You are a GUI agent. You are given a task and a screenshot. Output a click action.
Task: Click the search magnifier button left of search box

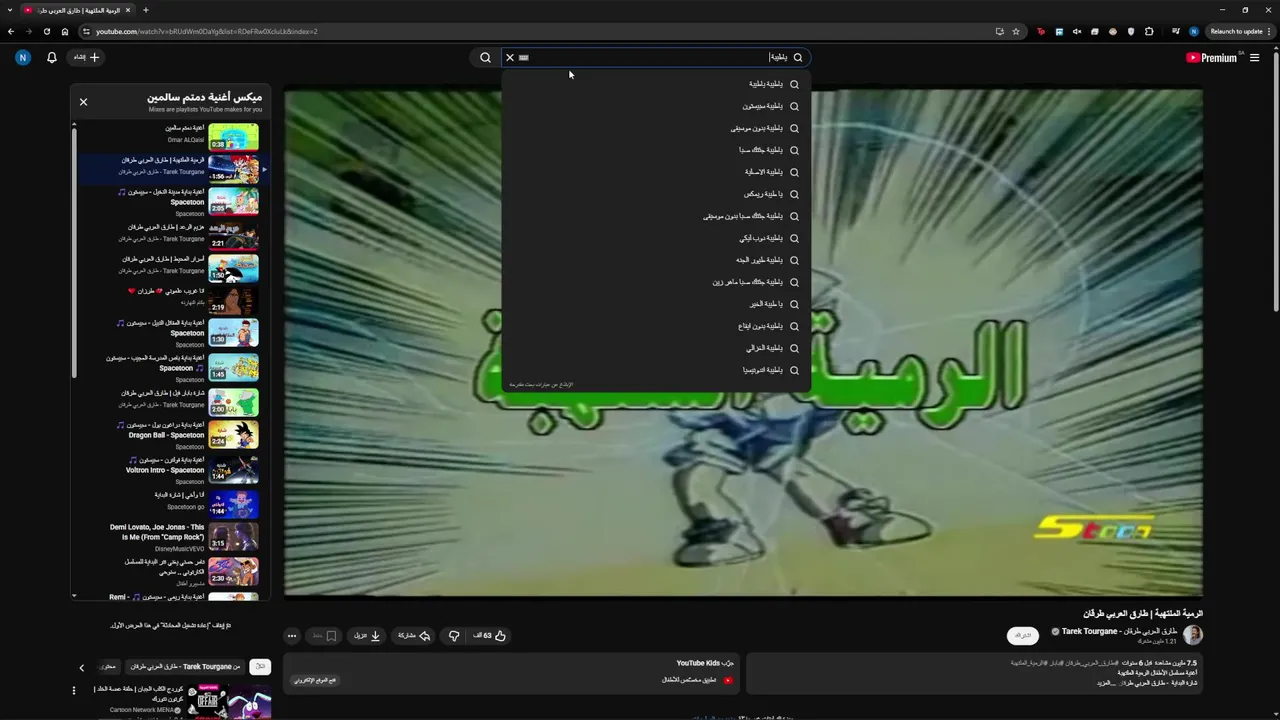click(485, 58)
